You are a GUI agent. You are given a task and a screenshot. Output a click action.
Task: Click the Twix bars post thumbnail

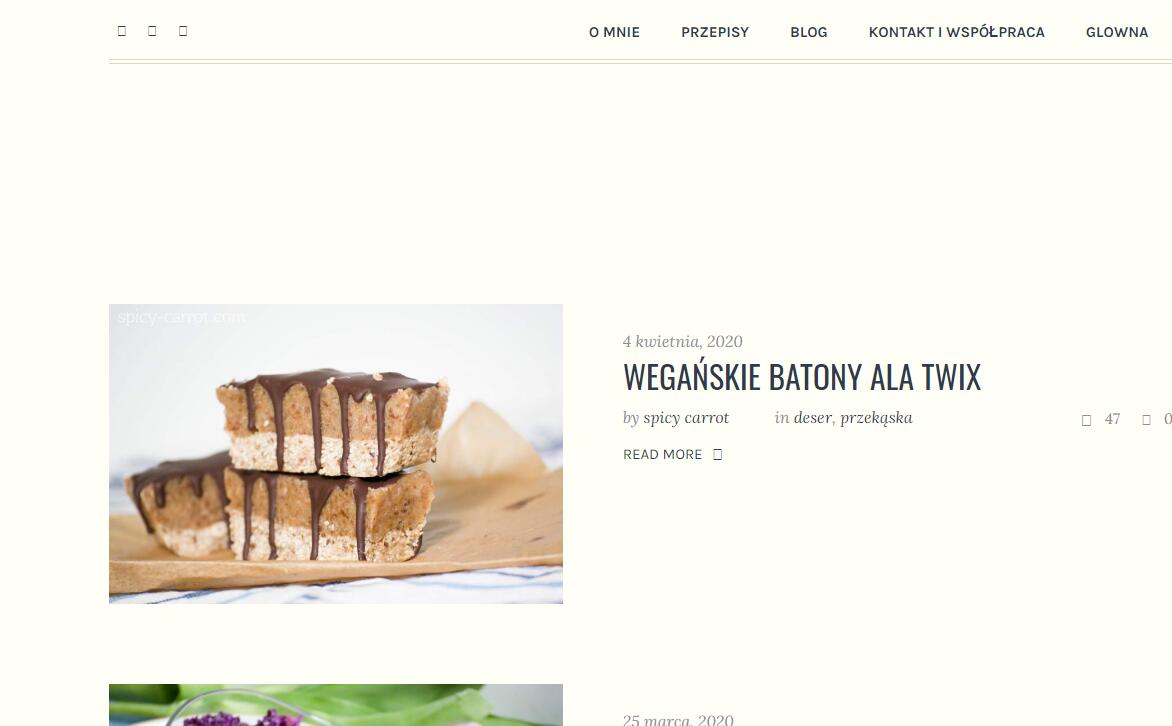pos(336,454)
